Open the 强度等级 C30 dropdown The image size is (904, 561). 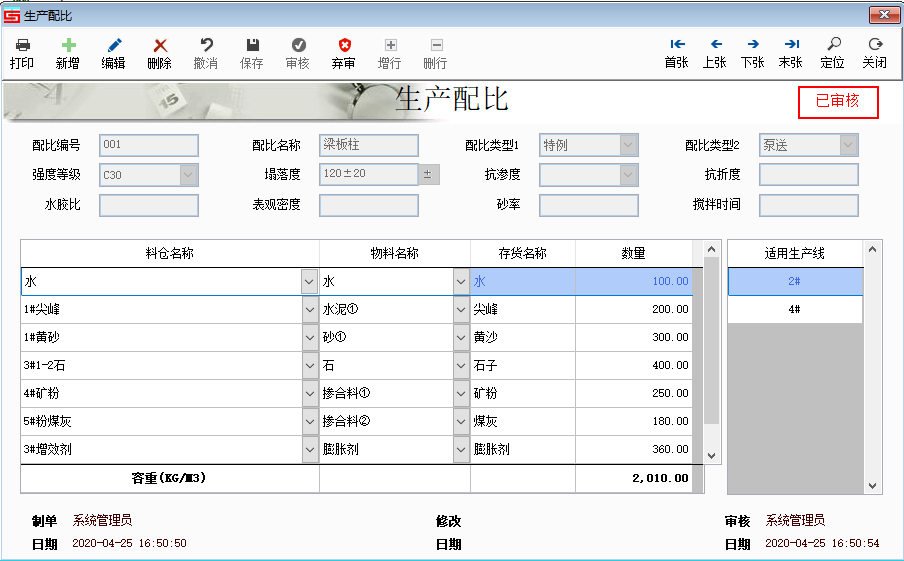pos(188,175)
